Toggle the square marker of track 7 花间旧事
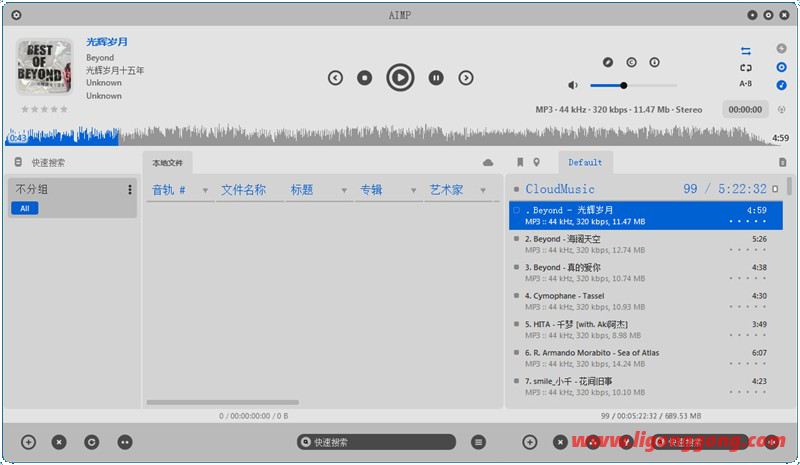The height and width of the screenshot is (465, 800). [516, 381]
